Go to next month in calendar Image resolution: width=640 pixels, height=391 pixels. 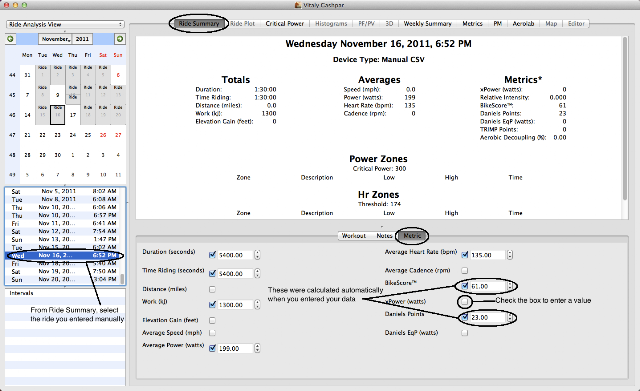120,39
